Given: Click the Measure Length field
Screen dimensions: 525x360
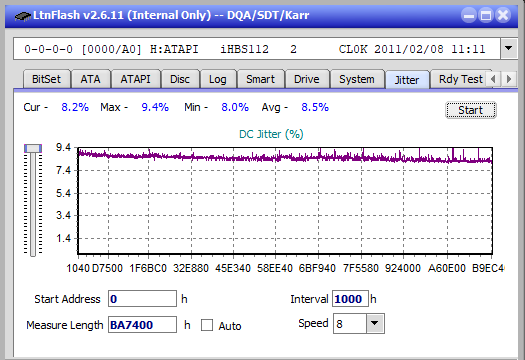Looking at the screenshot, I should (142, 325).
